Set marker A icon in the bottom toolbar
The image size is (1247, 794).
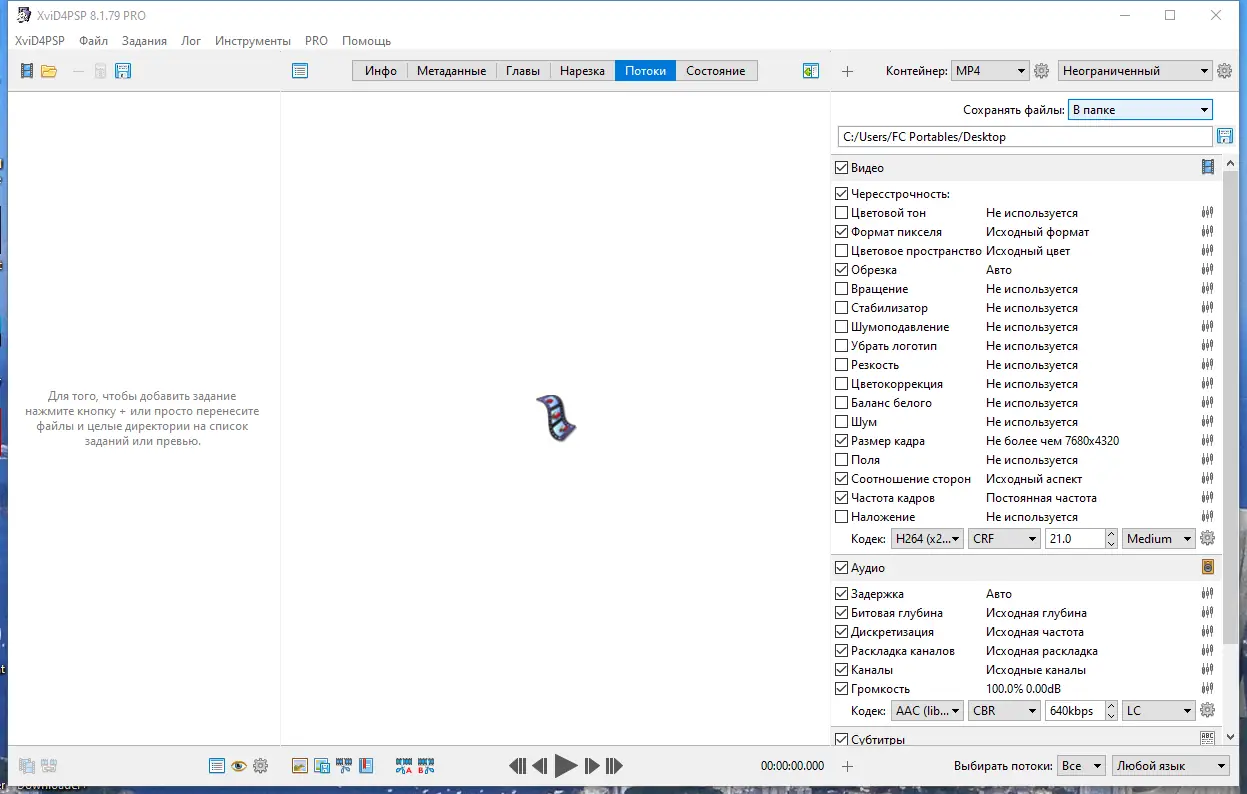pos(404,766)
